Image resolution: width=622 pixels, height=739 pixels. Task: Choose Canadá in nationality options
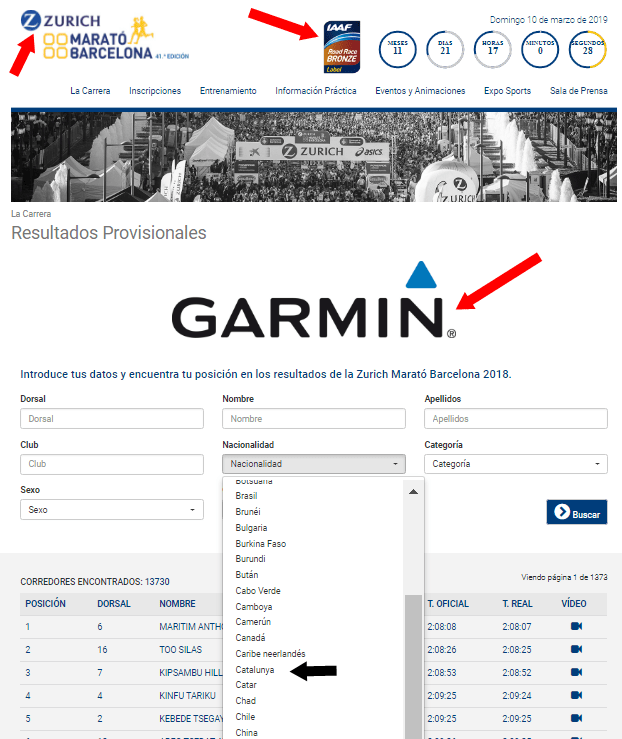(252, 638)
